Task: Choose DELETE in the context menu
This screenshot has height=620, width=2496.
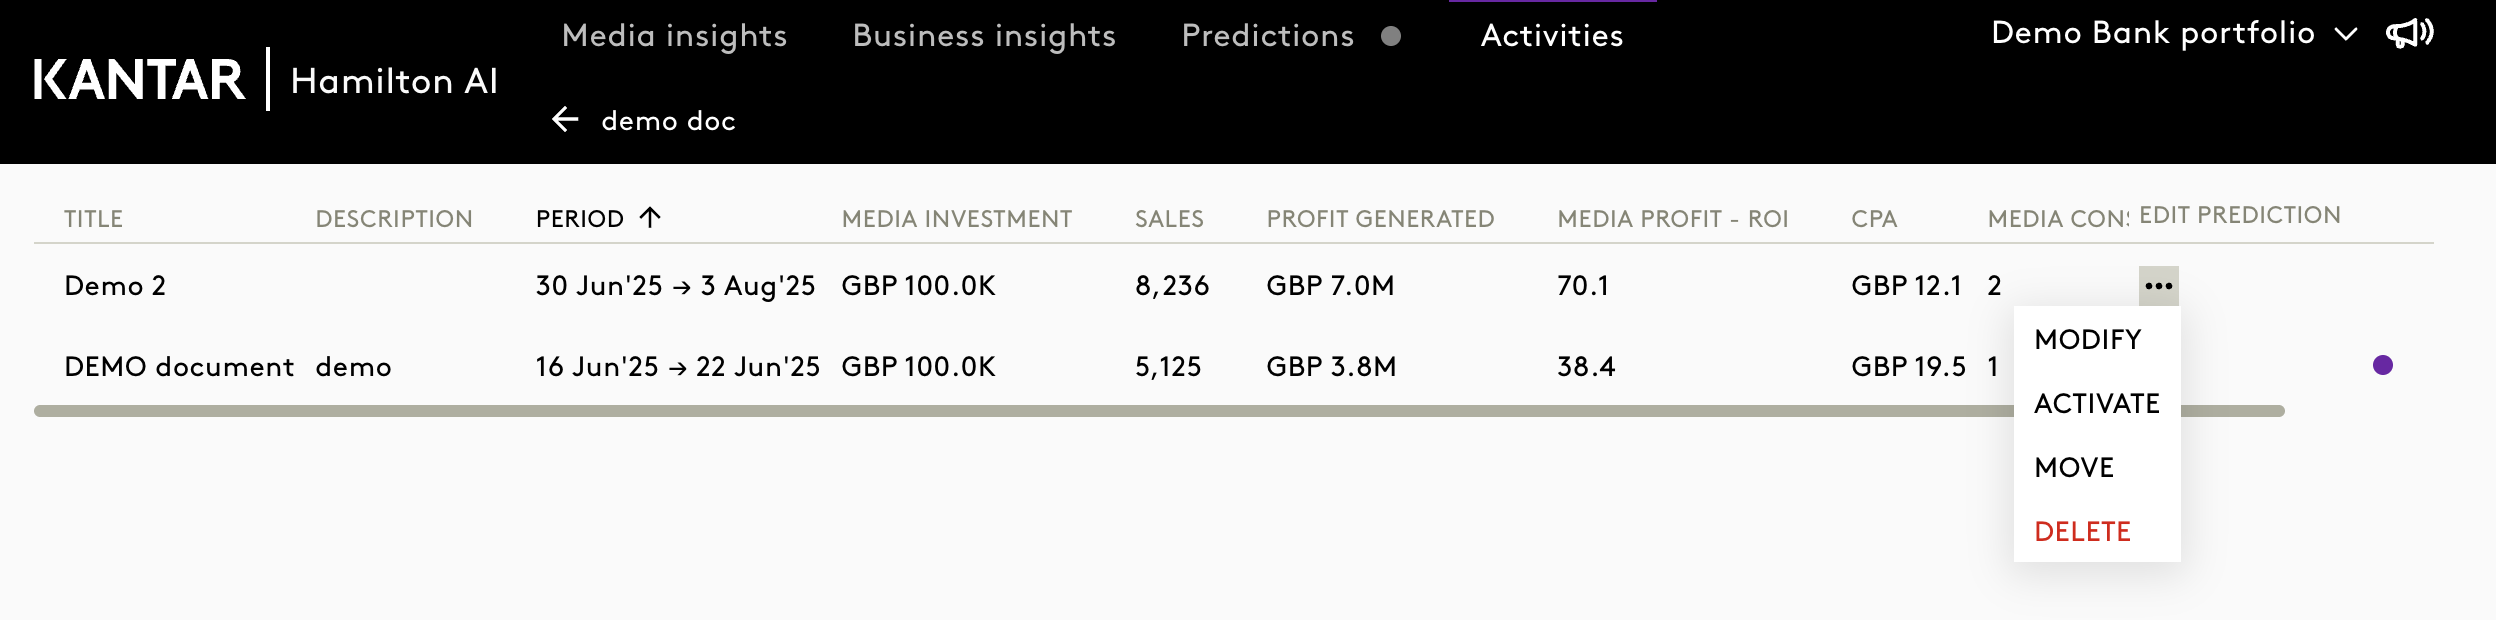Action: (x=2082, y=532)
